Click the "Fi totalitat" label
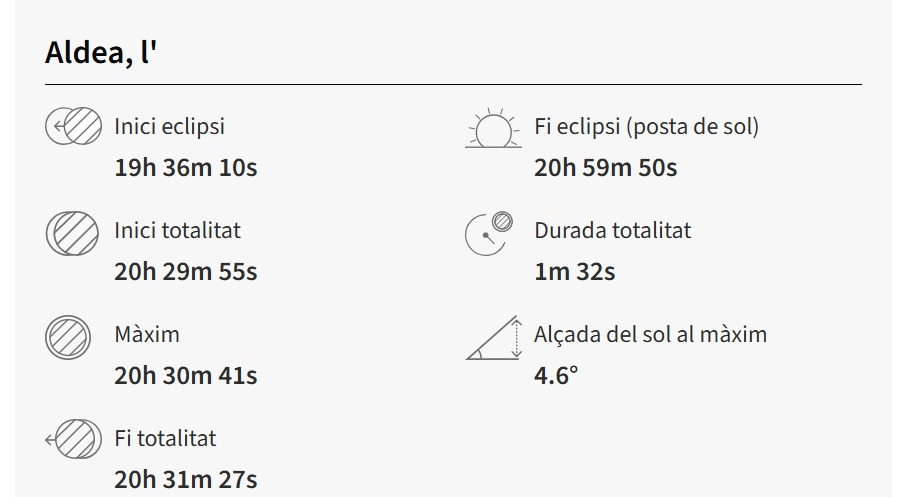This screenshot has height=497, width=914. (x=165, y=439)
